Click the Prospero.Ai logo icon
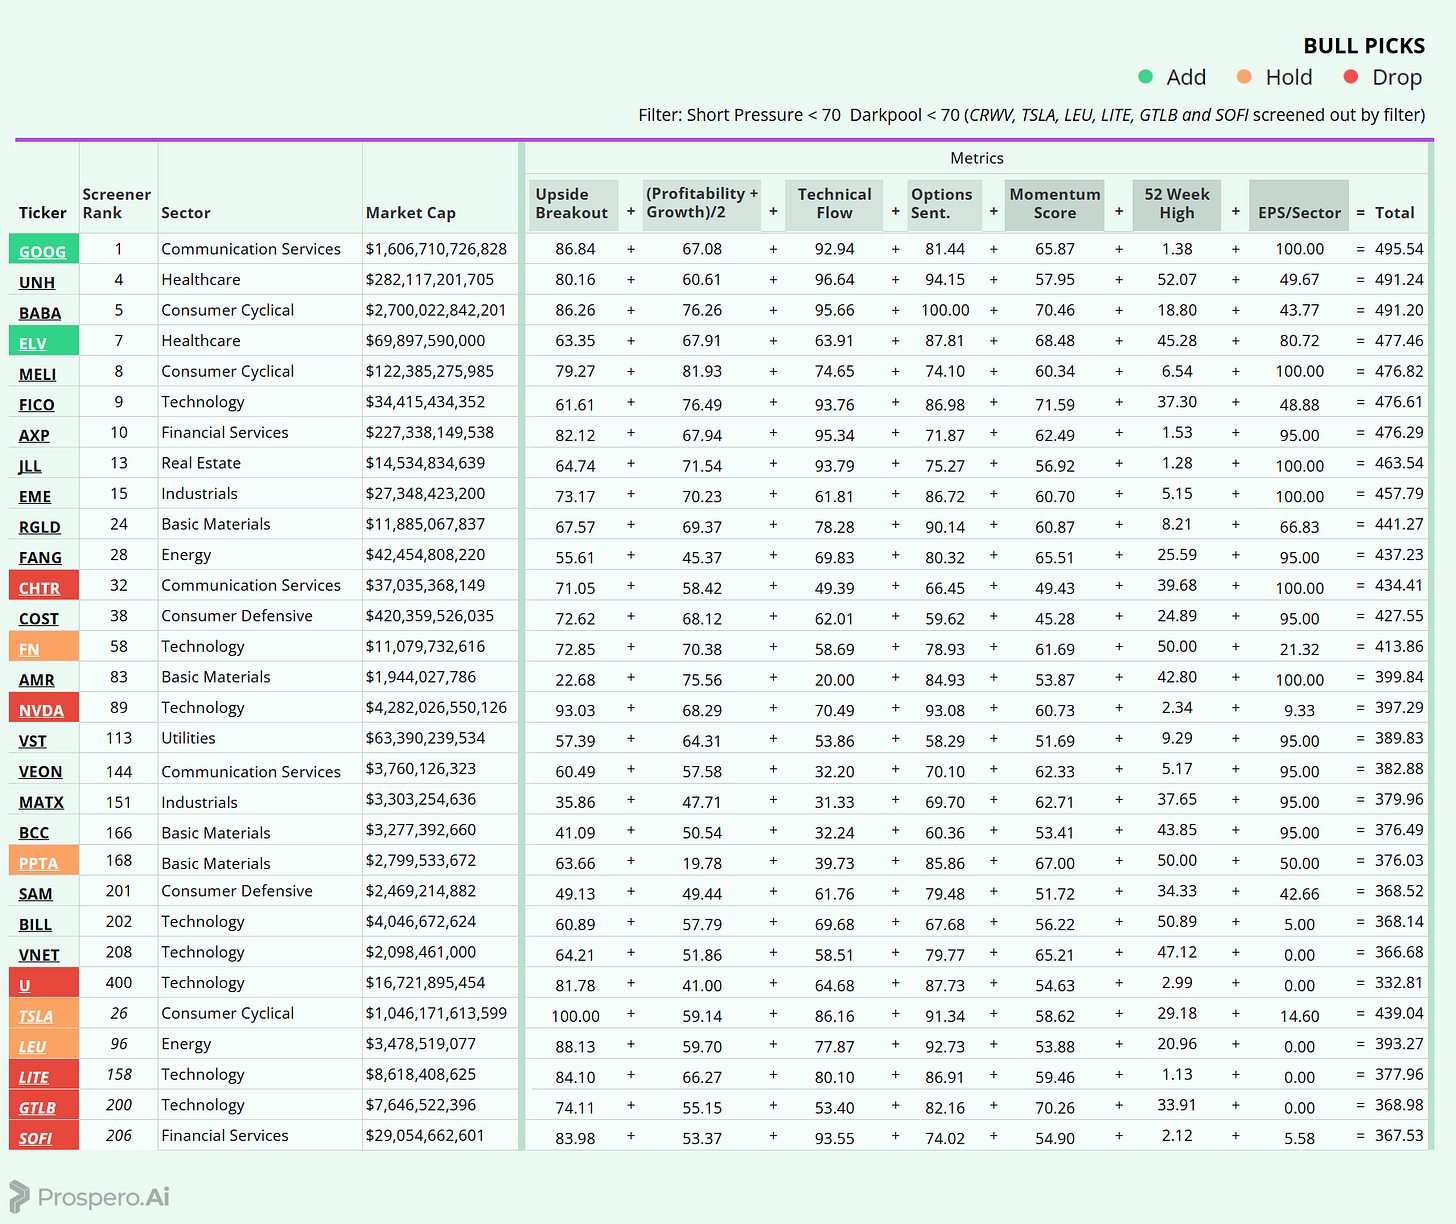 [20, 1196]
